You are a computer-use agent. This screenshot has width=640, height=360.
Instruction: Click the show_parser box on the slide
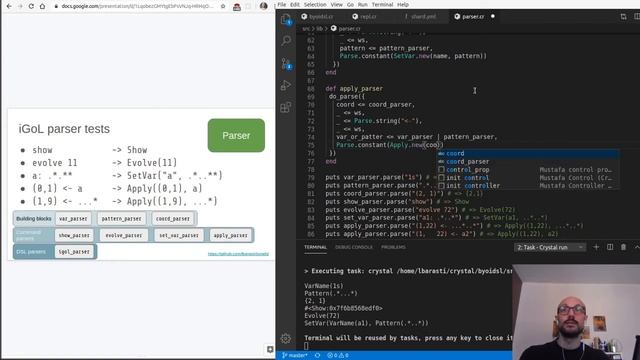[x=74, y=235]
